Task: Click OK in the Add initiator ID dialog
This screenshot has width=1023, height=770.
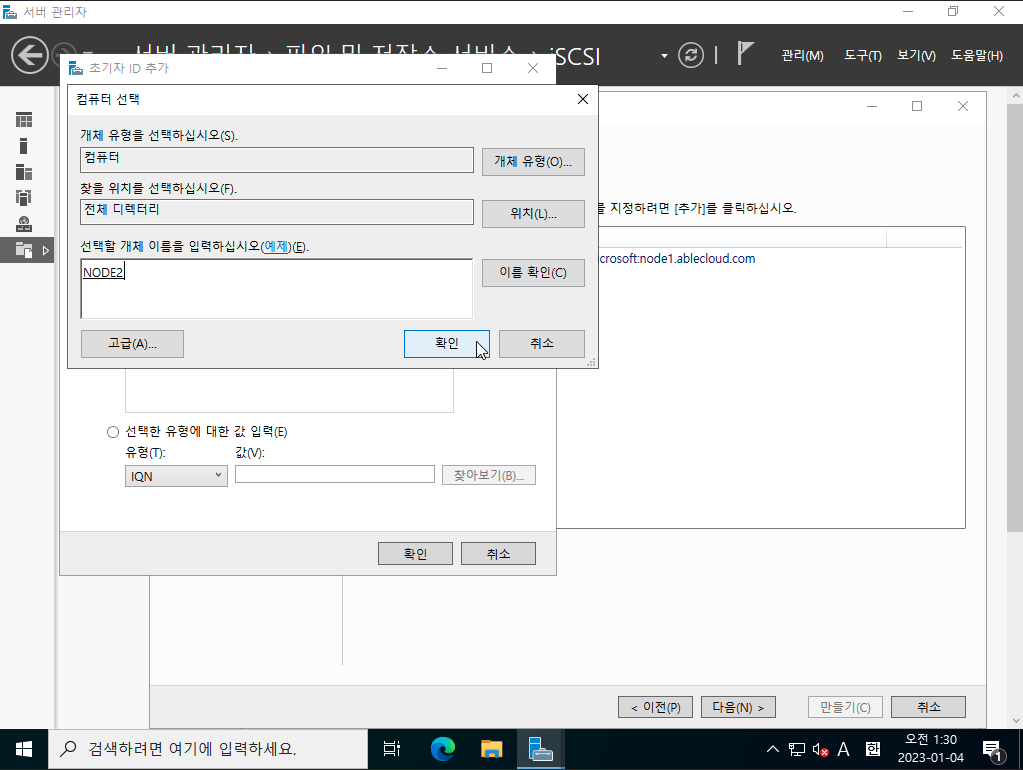Action: pyautogui.click(x=415, y=554)
